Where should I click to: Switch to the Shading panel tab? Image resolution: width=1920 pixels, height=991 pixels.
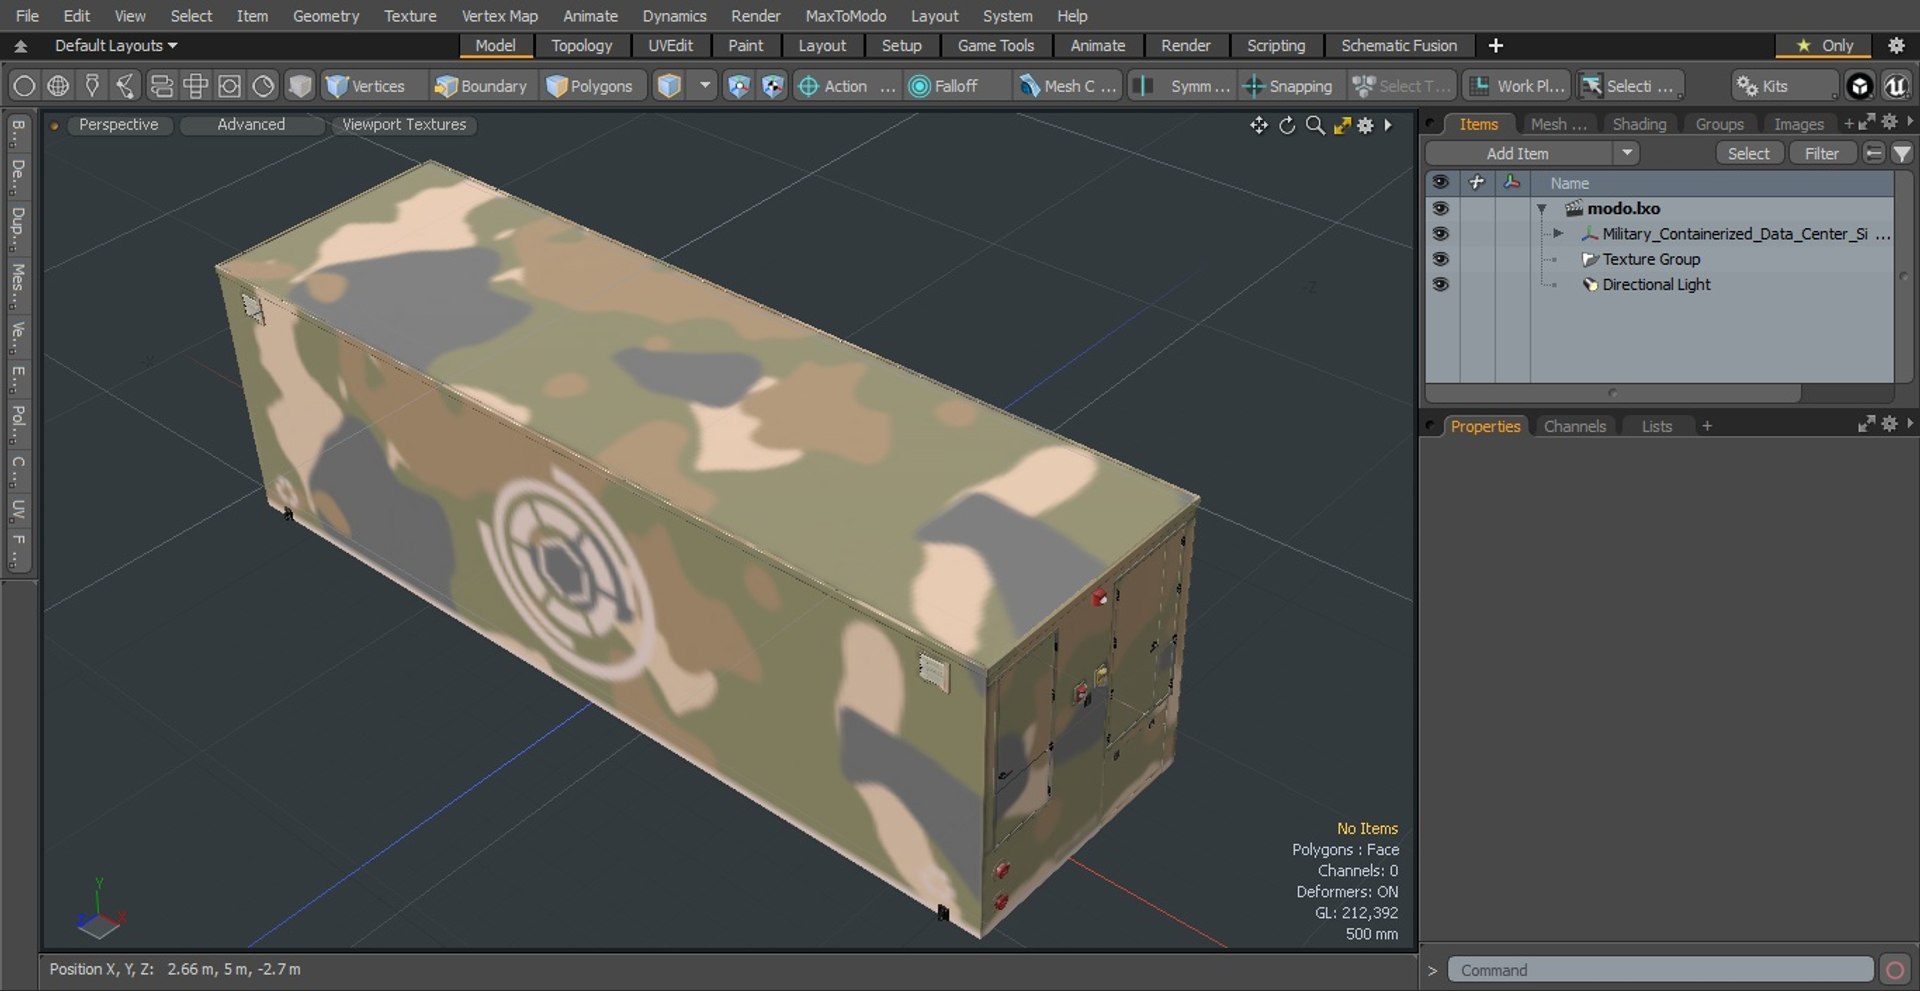[1639, 124]
